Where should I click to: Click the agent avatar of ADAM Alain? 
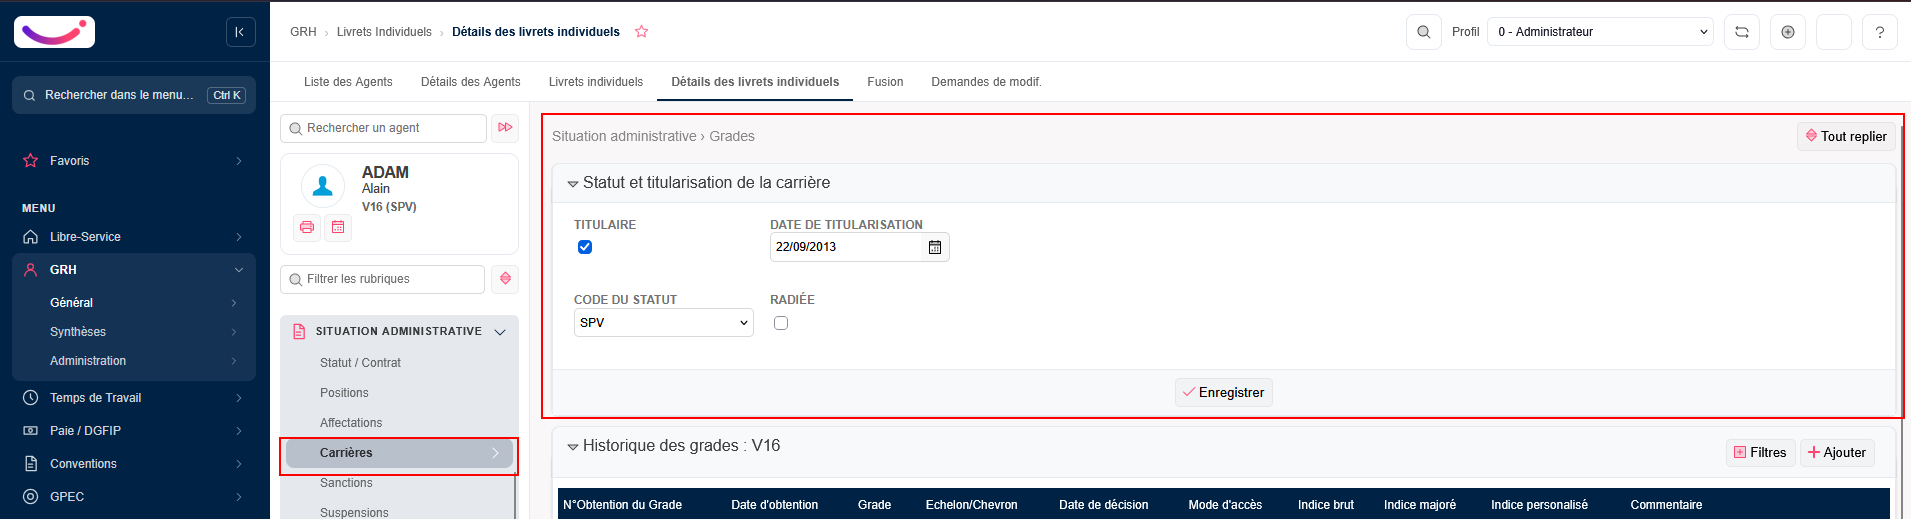(323, 186)
